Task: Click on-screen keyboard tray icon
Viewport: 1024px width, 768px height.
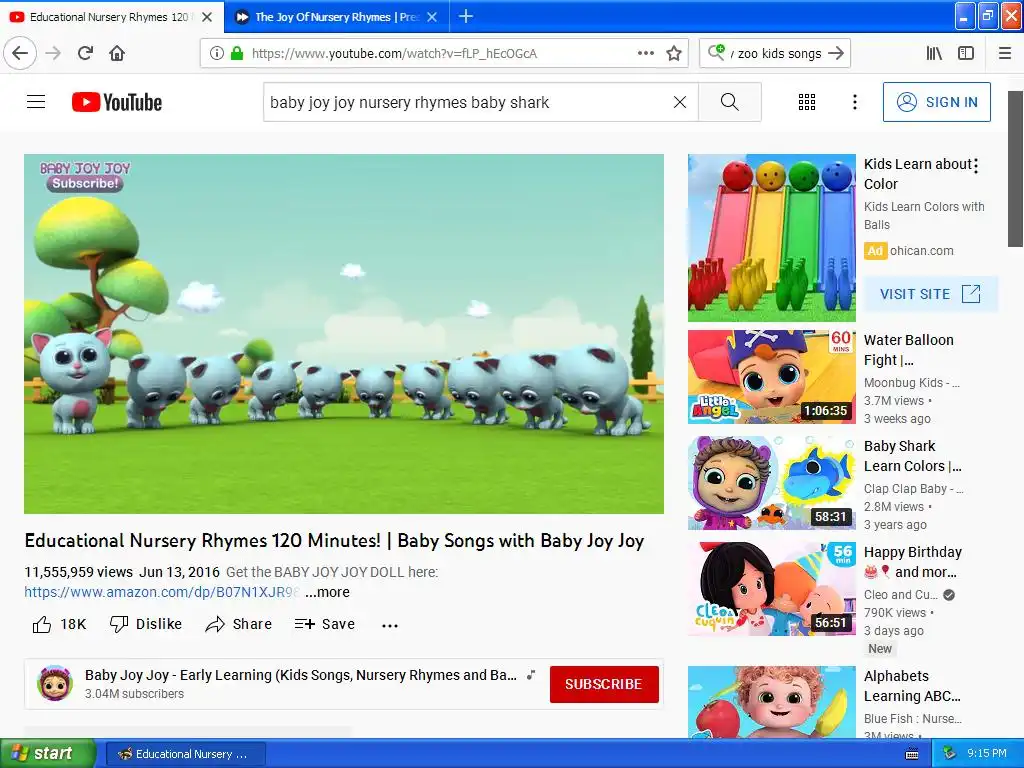Action: (x=912, y=754)
